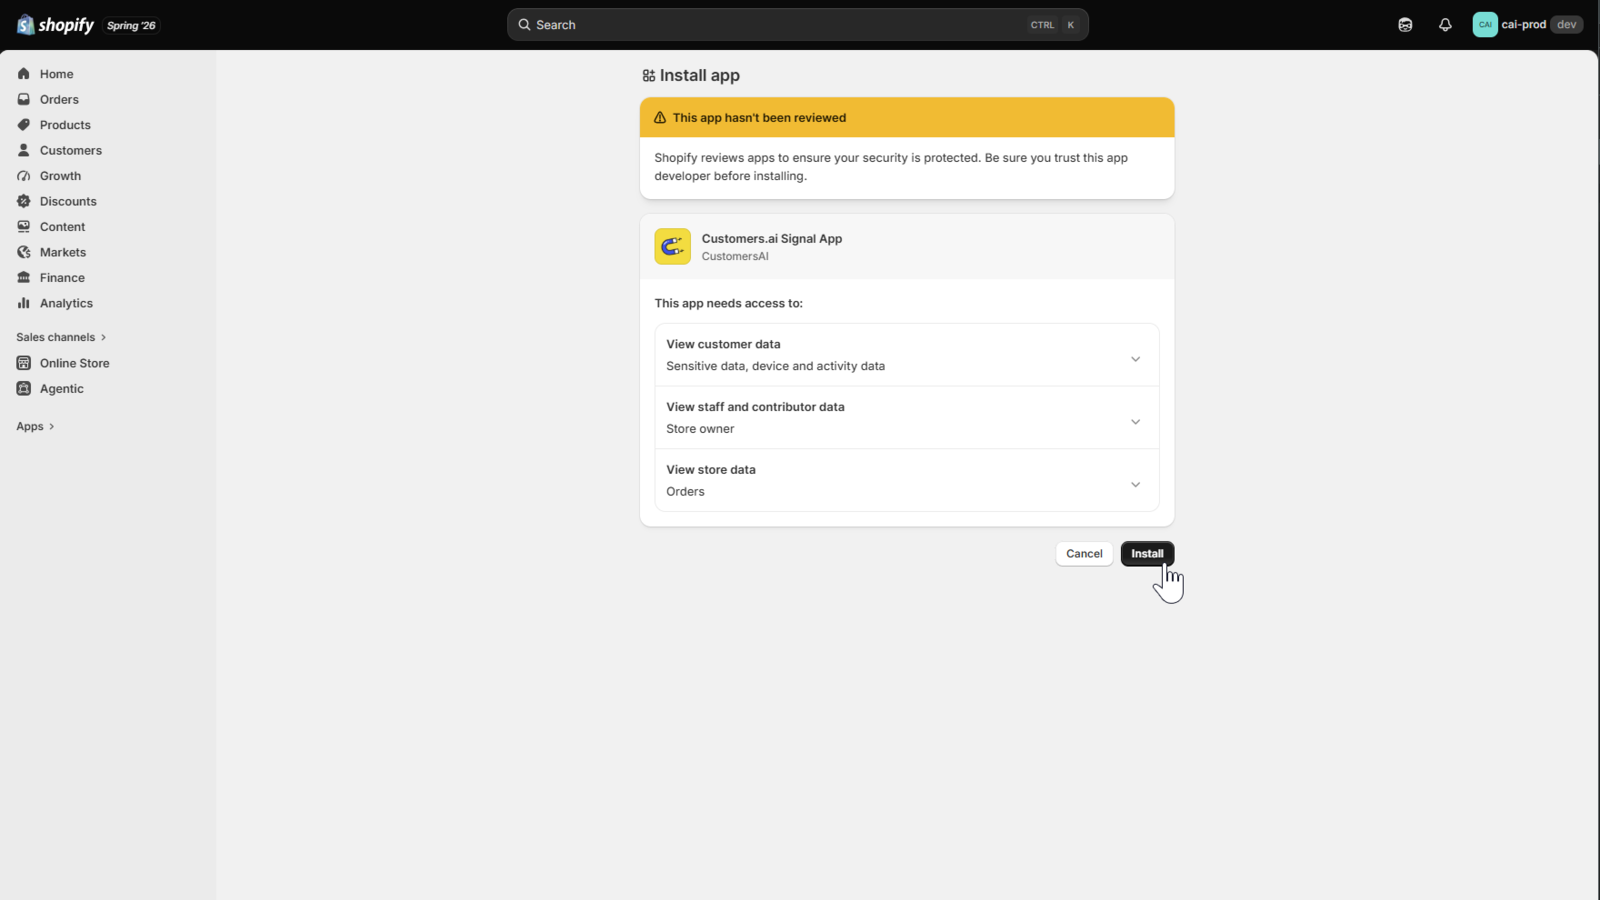Click the Shopify logo
Viewport: 1600px width, 900px height.
click(56, 25)
